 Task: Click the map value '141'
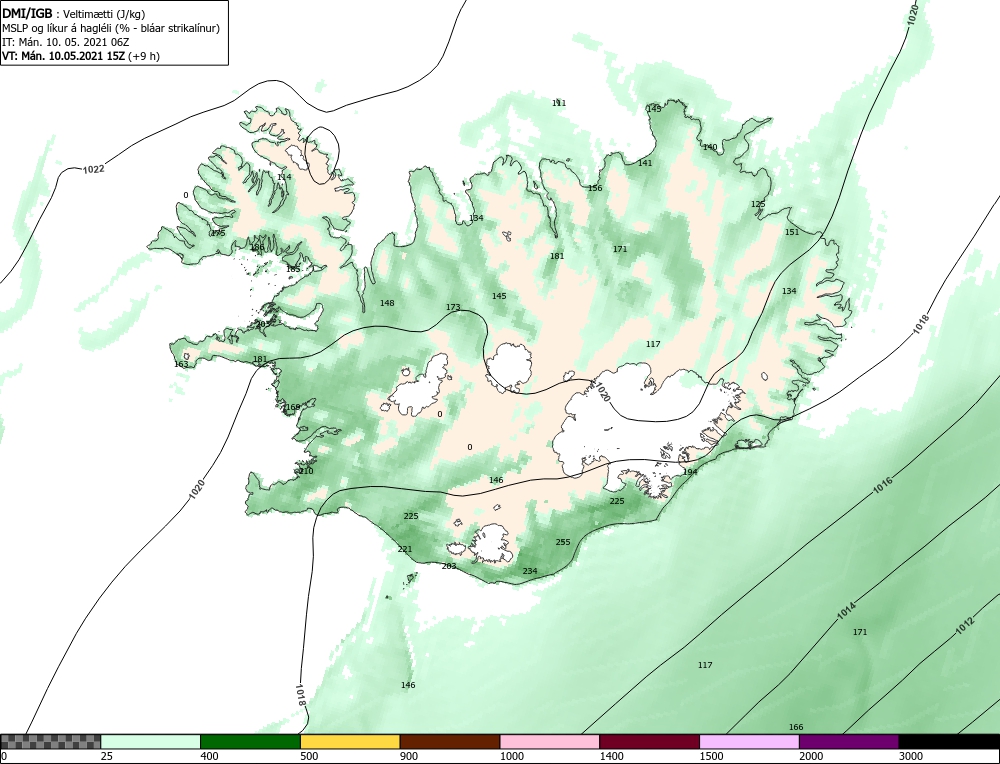[x=645, y=163]
